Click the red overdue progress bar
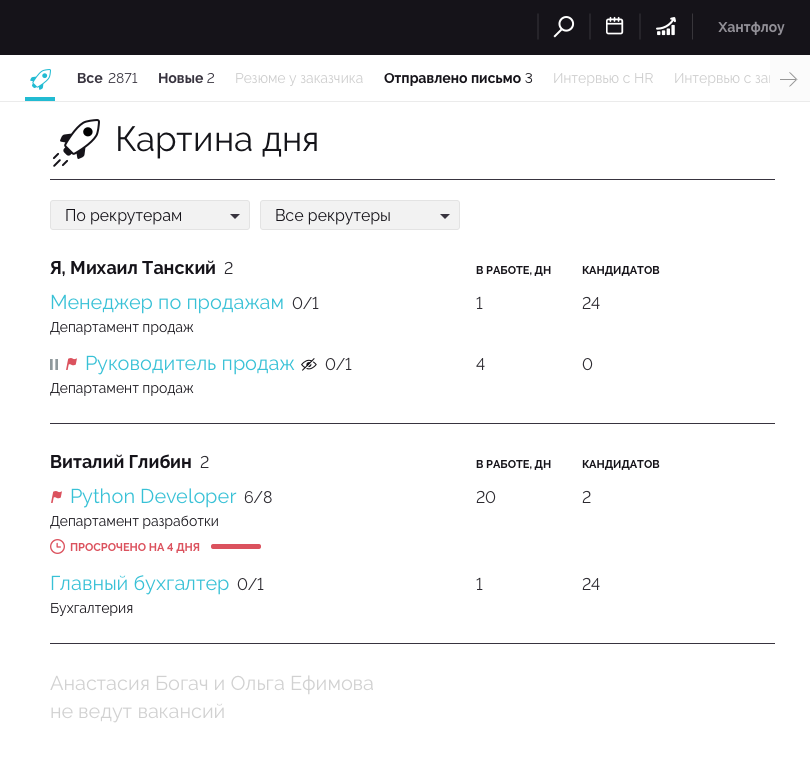 (236, 547)
